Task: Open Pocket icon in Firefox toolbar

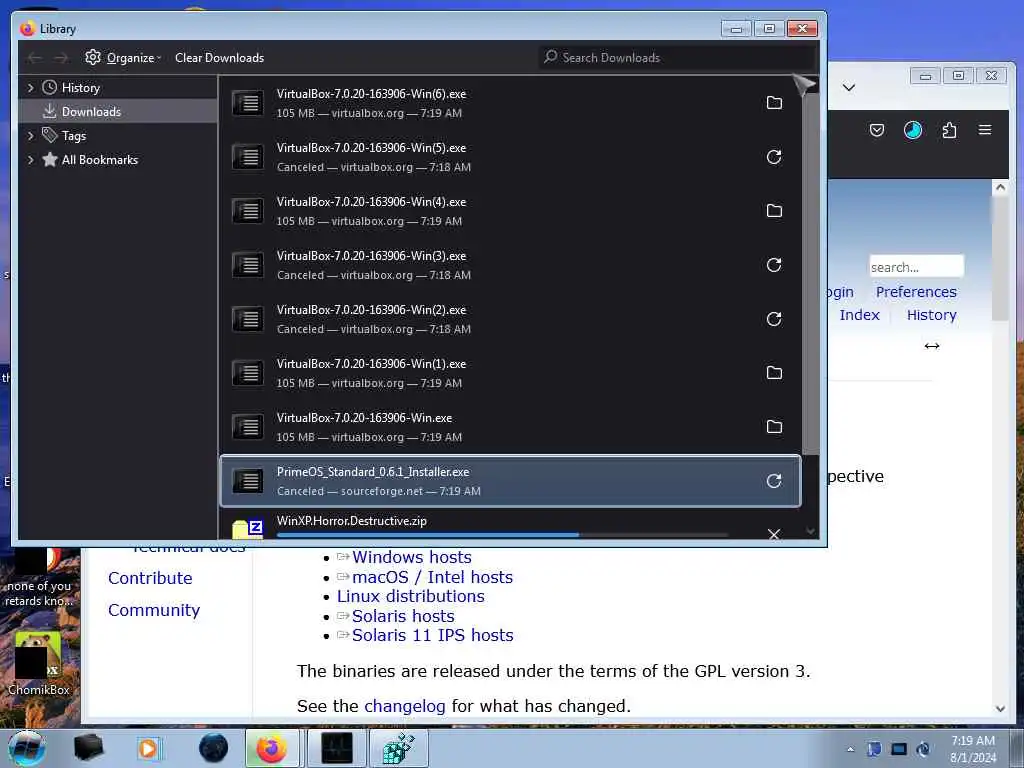Action: 876,130
